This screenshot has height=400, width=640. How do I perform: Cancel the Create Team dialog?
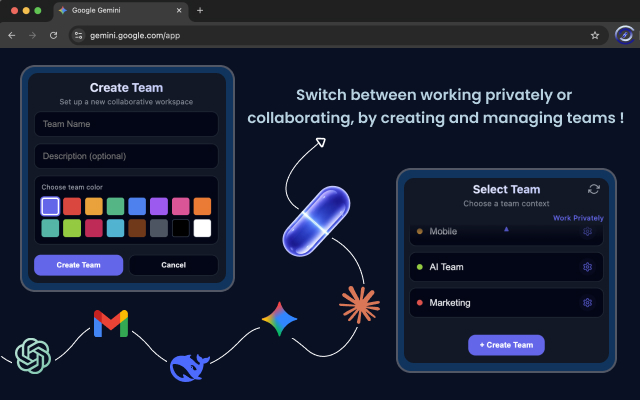pyautogui.click(x=173, y=265)
